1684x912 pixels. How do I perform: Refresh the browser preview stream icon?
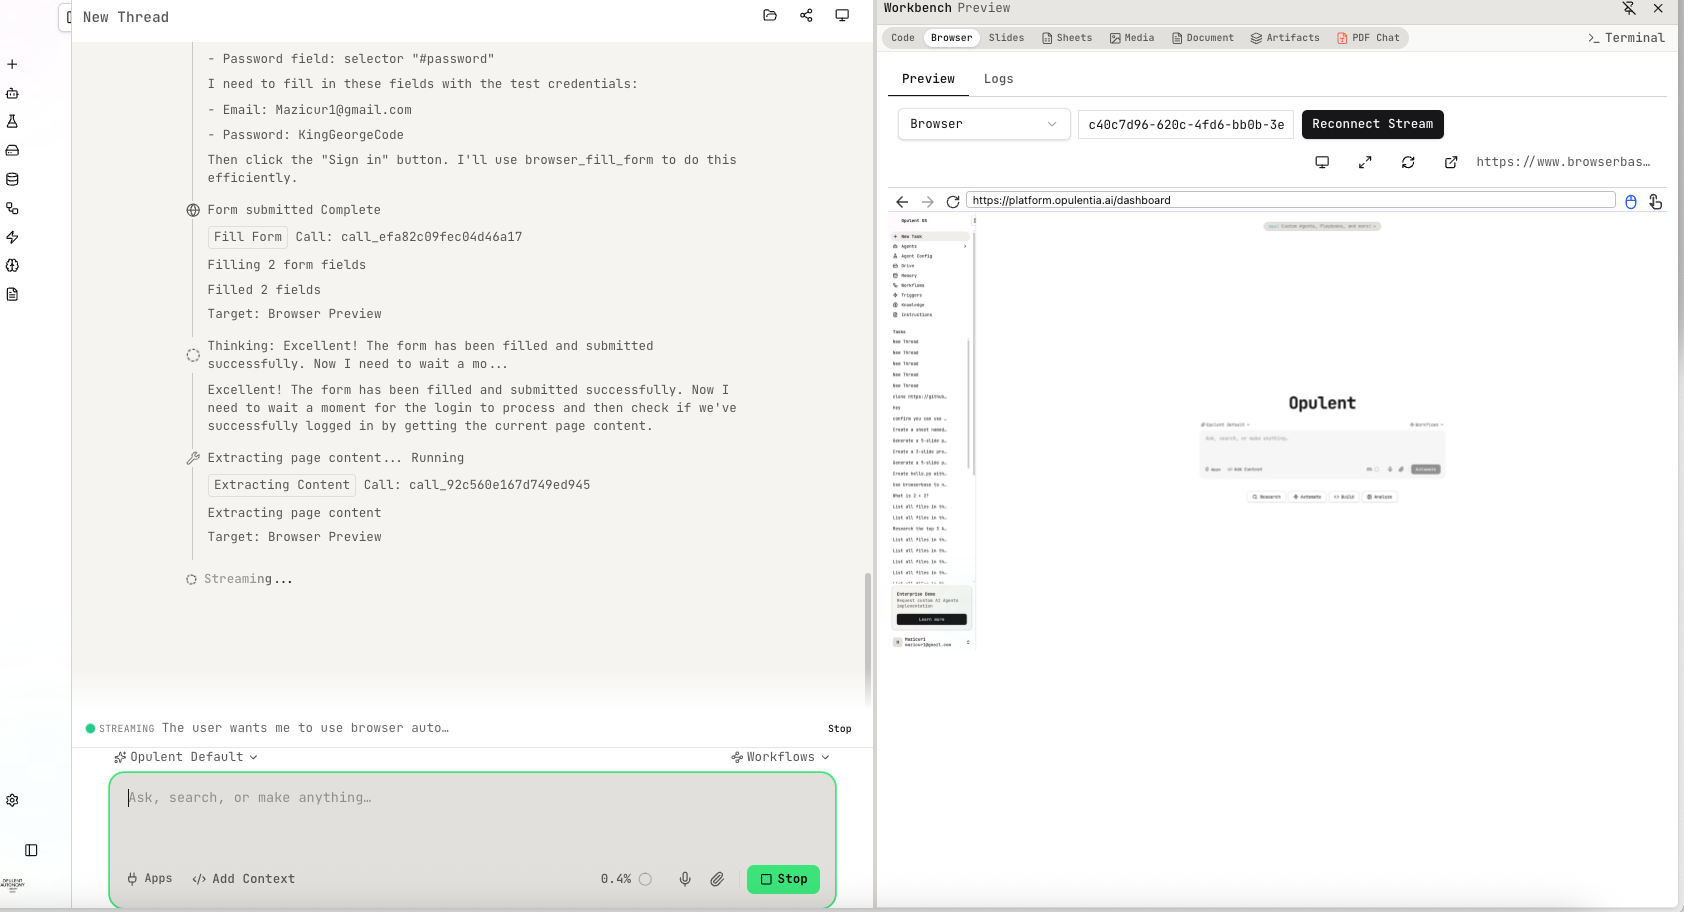click(x=1408, y=161)
